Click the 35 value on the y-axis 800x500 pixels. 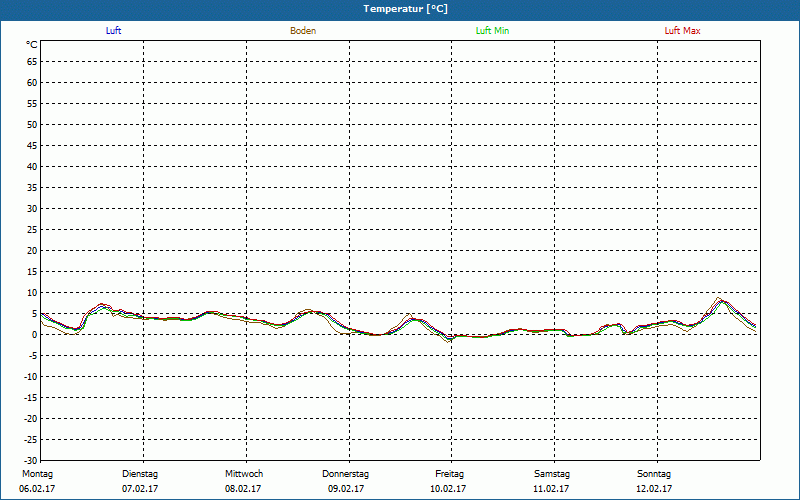32,188
